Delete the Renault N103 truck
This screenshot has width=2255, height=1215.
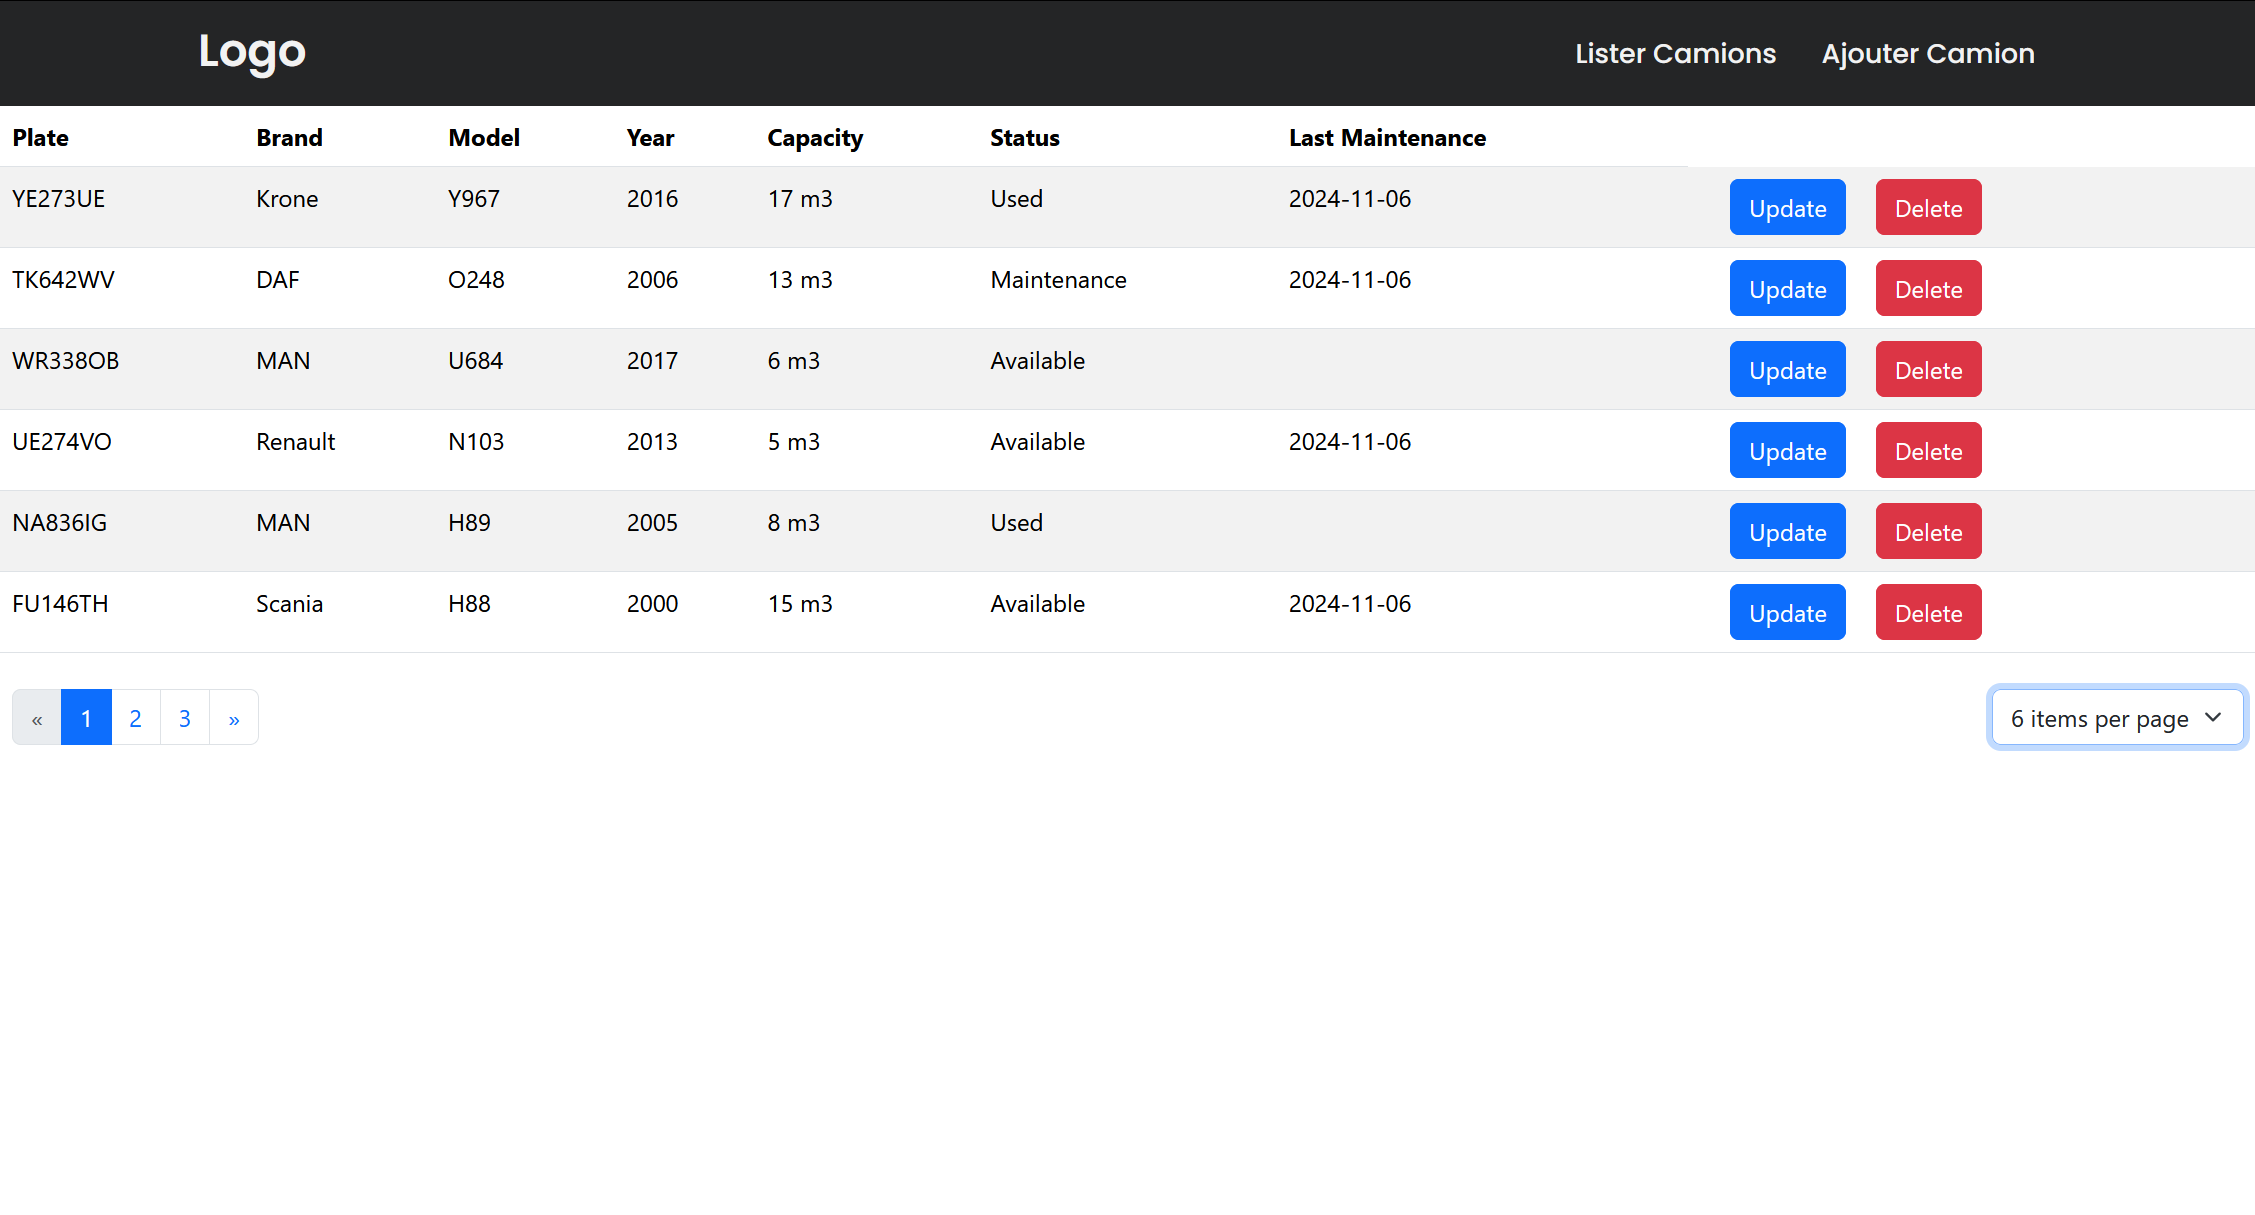1927,451
